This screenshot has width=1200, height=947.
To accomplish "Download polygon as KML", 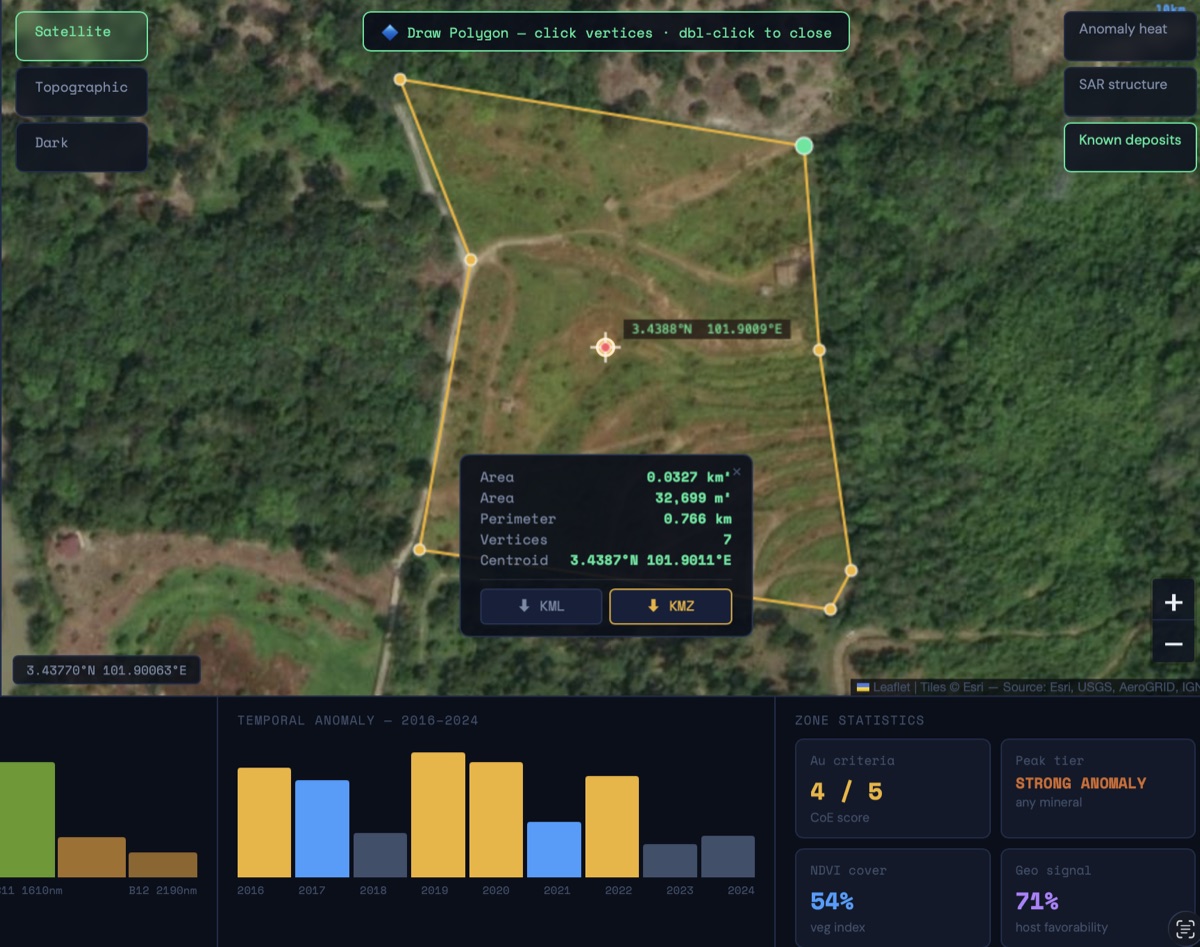I will 541,606.
